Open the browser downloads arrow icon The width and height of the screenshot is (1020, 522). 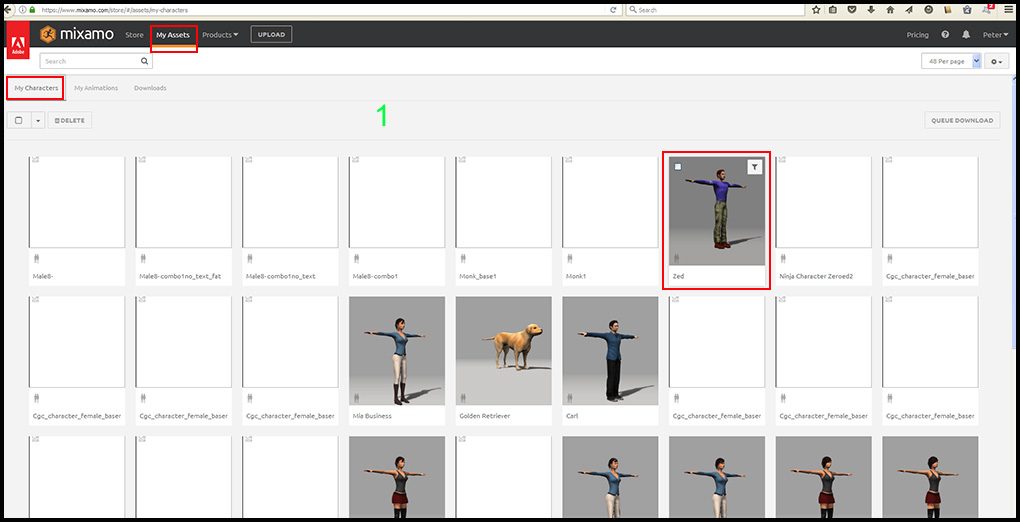(870, 10)
